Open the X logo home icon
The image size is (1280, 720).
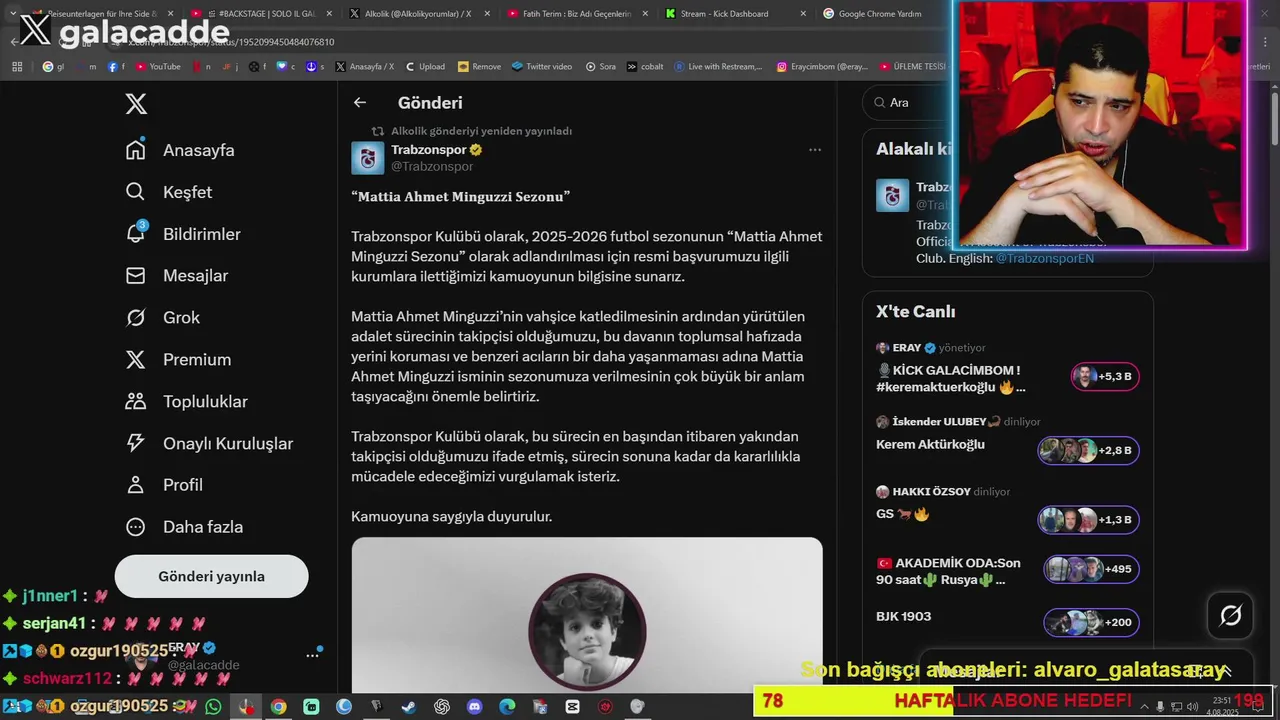[136, 104]
